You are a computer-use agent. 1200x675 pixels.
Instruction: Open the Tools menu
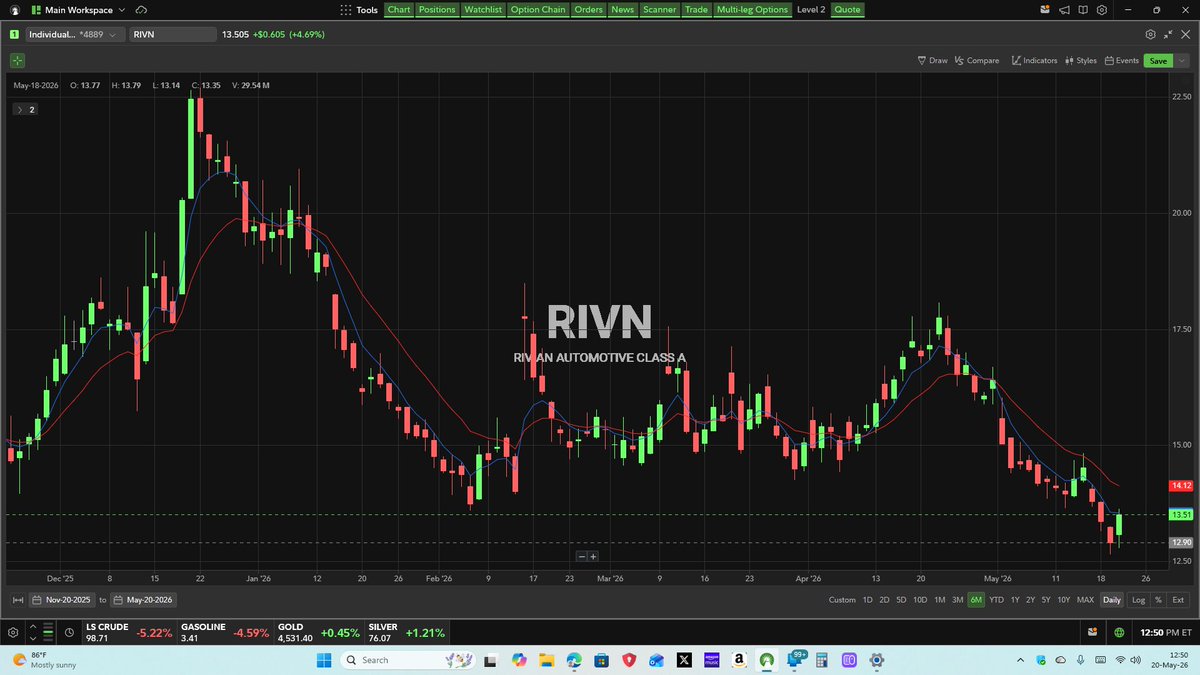361,10
